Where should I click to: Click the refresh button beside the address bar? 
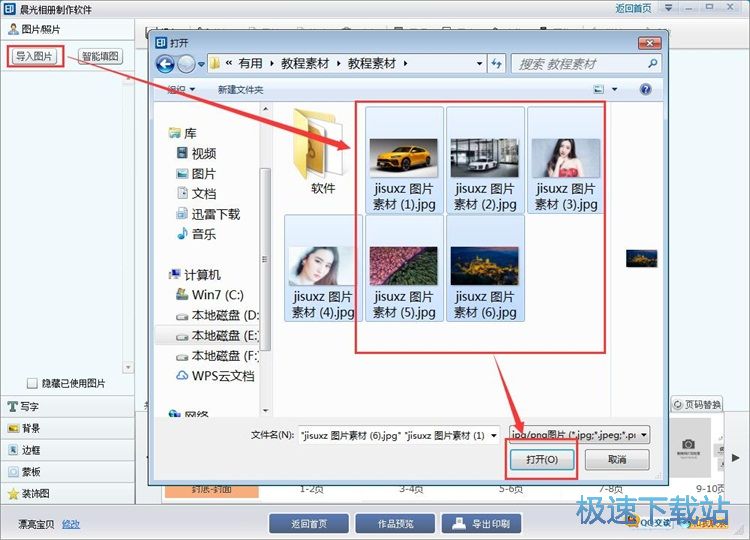[496, 64]
